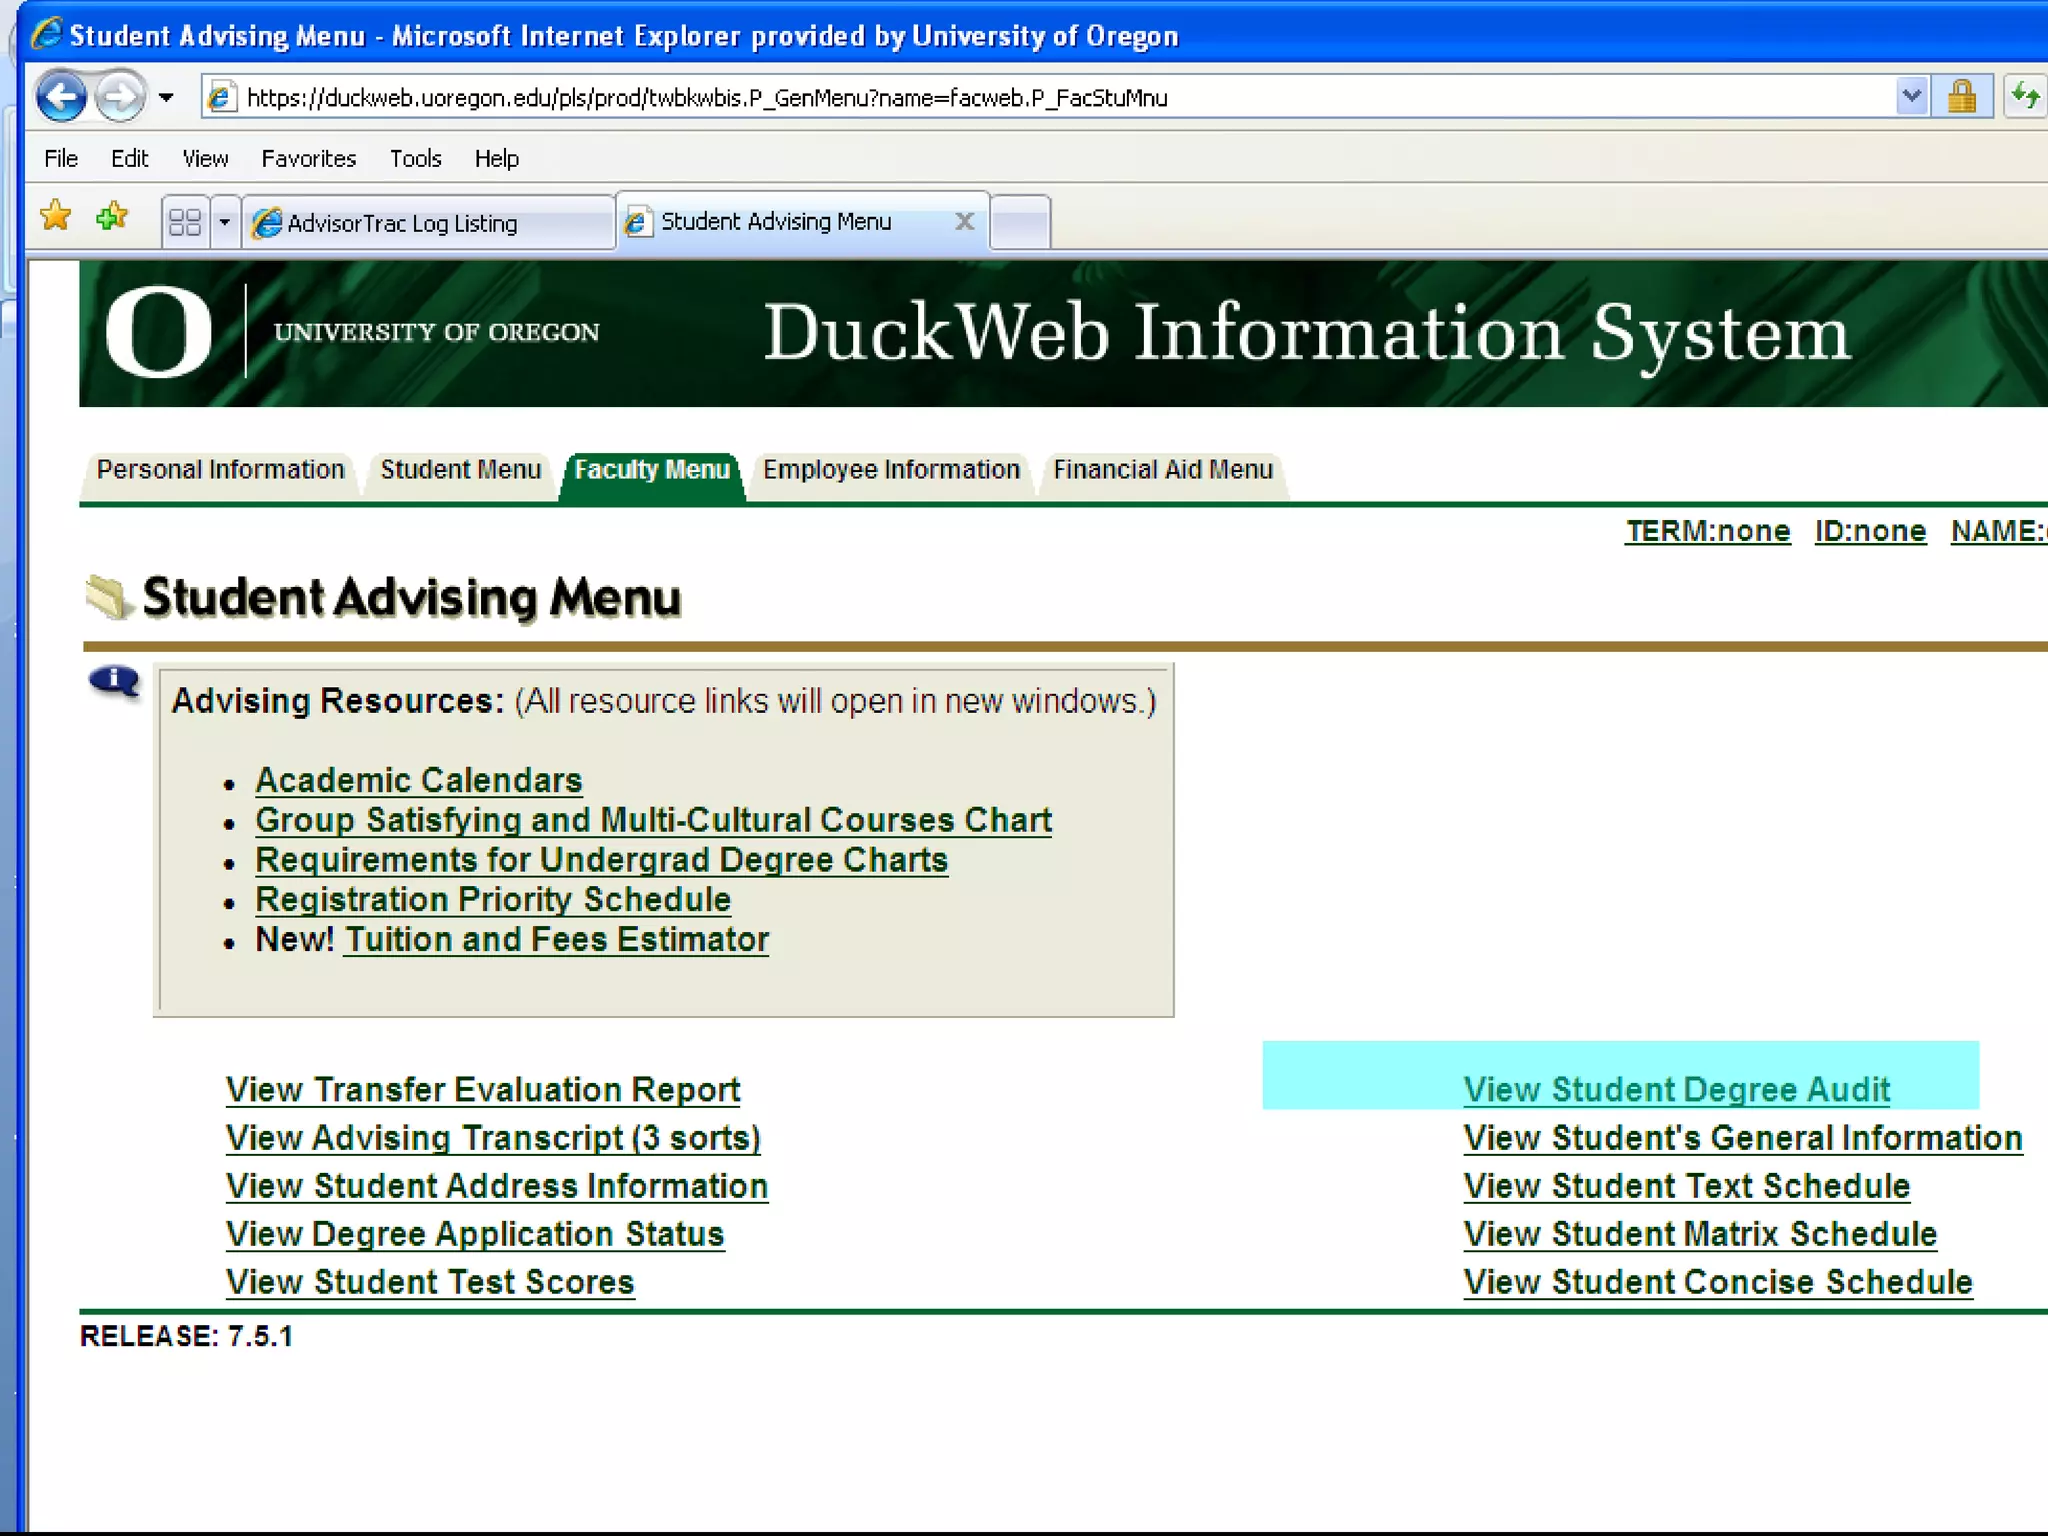Open the recent pages dropdown arrow
Viewport: 2048px width, 1536px height.
coord(166,97)
